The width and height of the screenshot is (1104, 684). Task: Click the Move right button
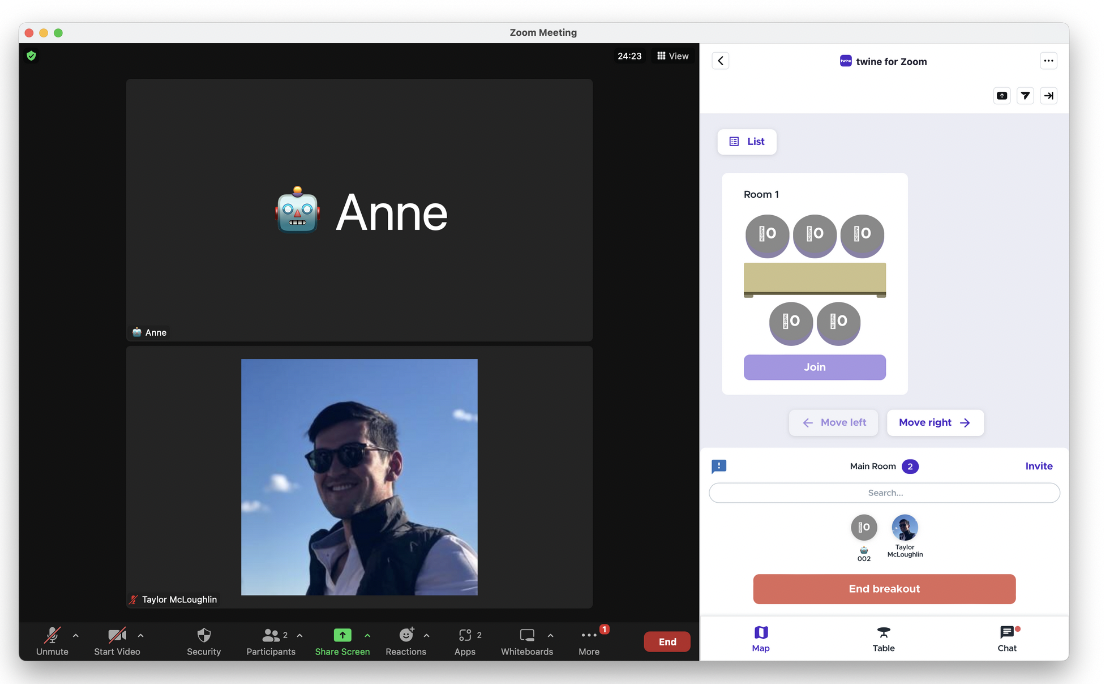tap(935, 423)
